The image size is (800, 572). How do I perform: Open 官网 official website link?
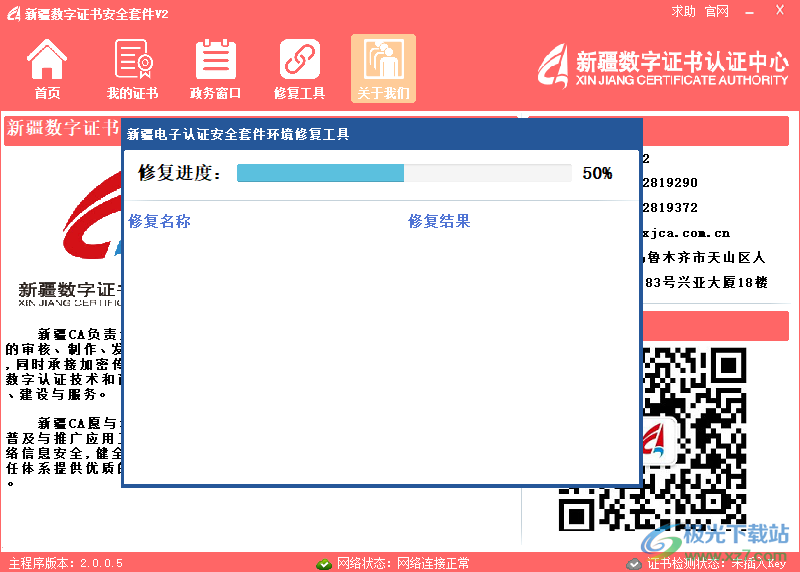(717, 11)
